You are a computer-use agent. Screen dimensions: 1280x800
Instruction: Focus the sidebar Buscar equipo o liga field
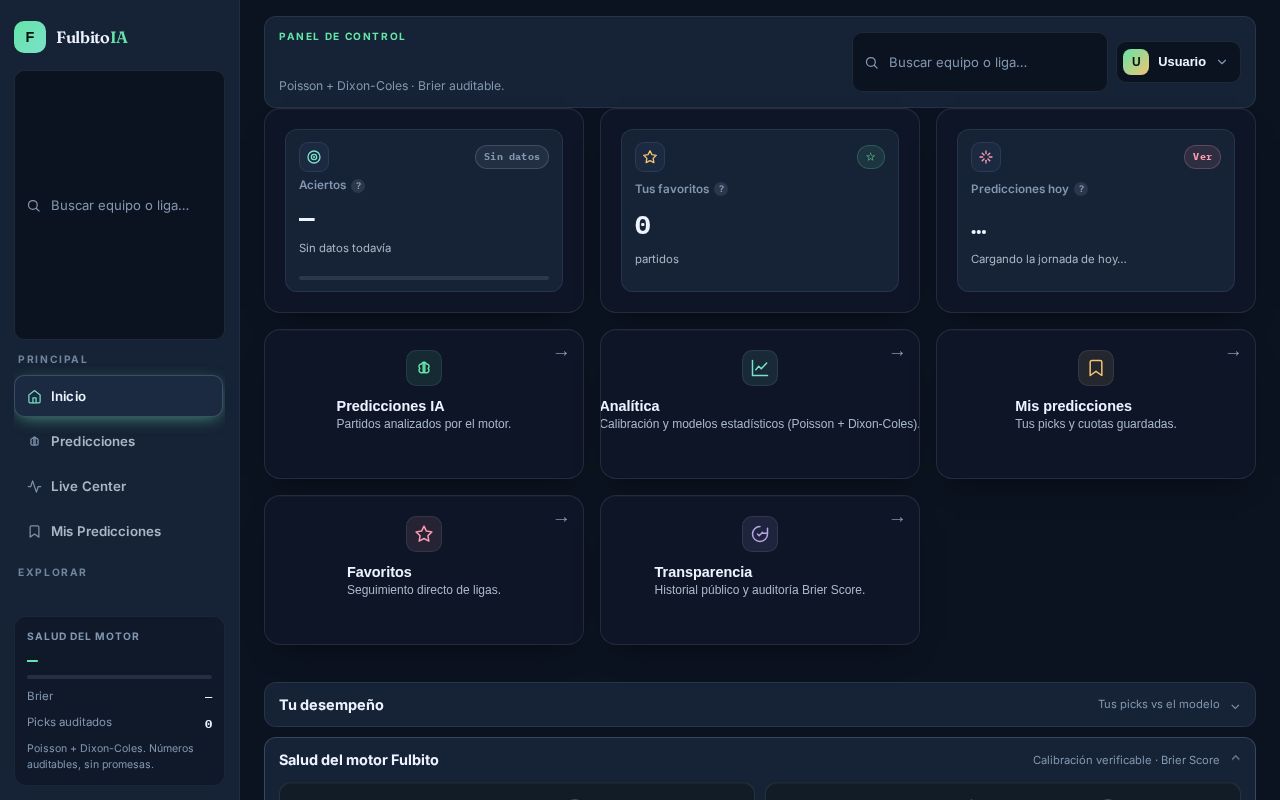(x=119, y=205)
